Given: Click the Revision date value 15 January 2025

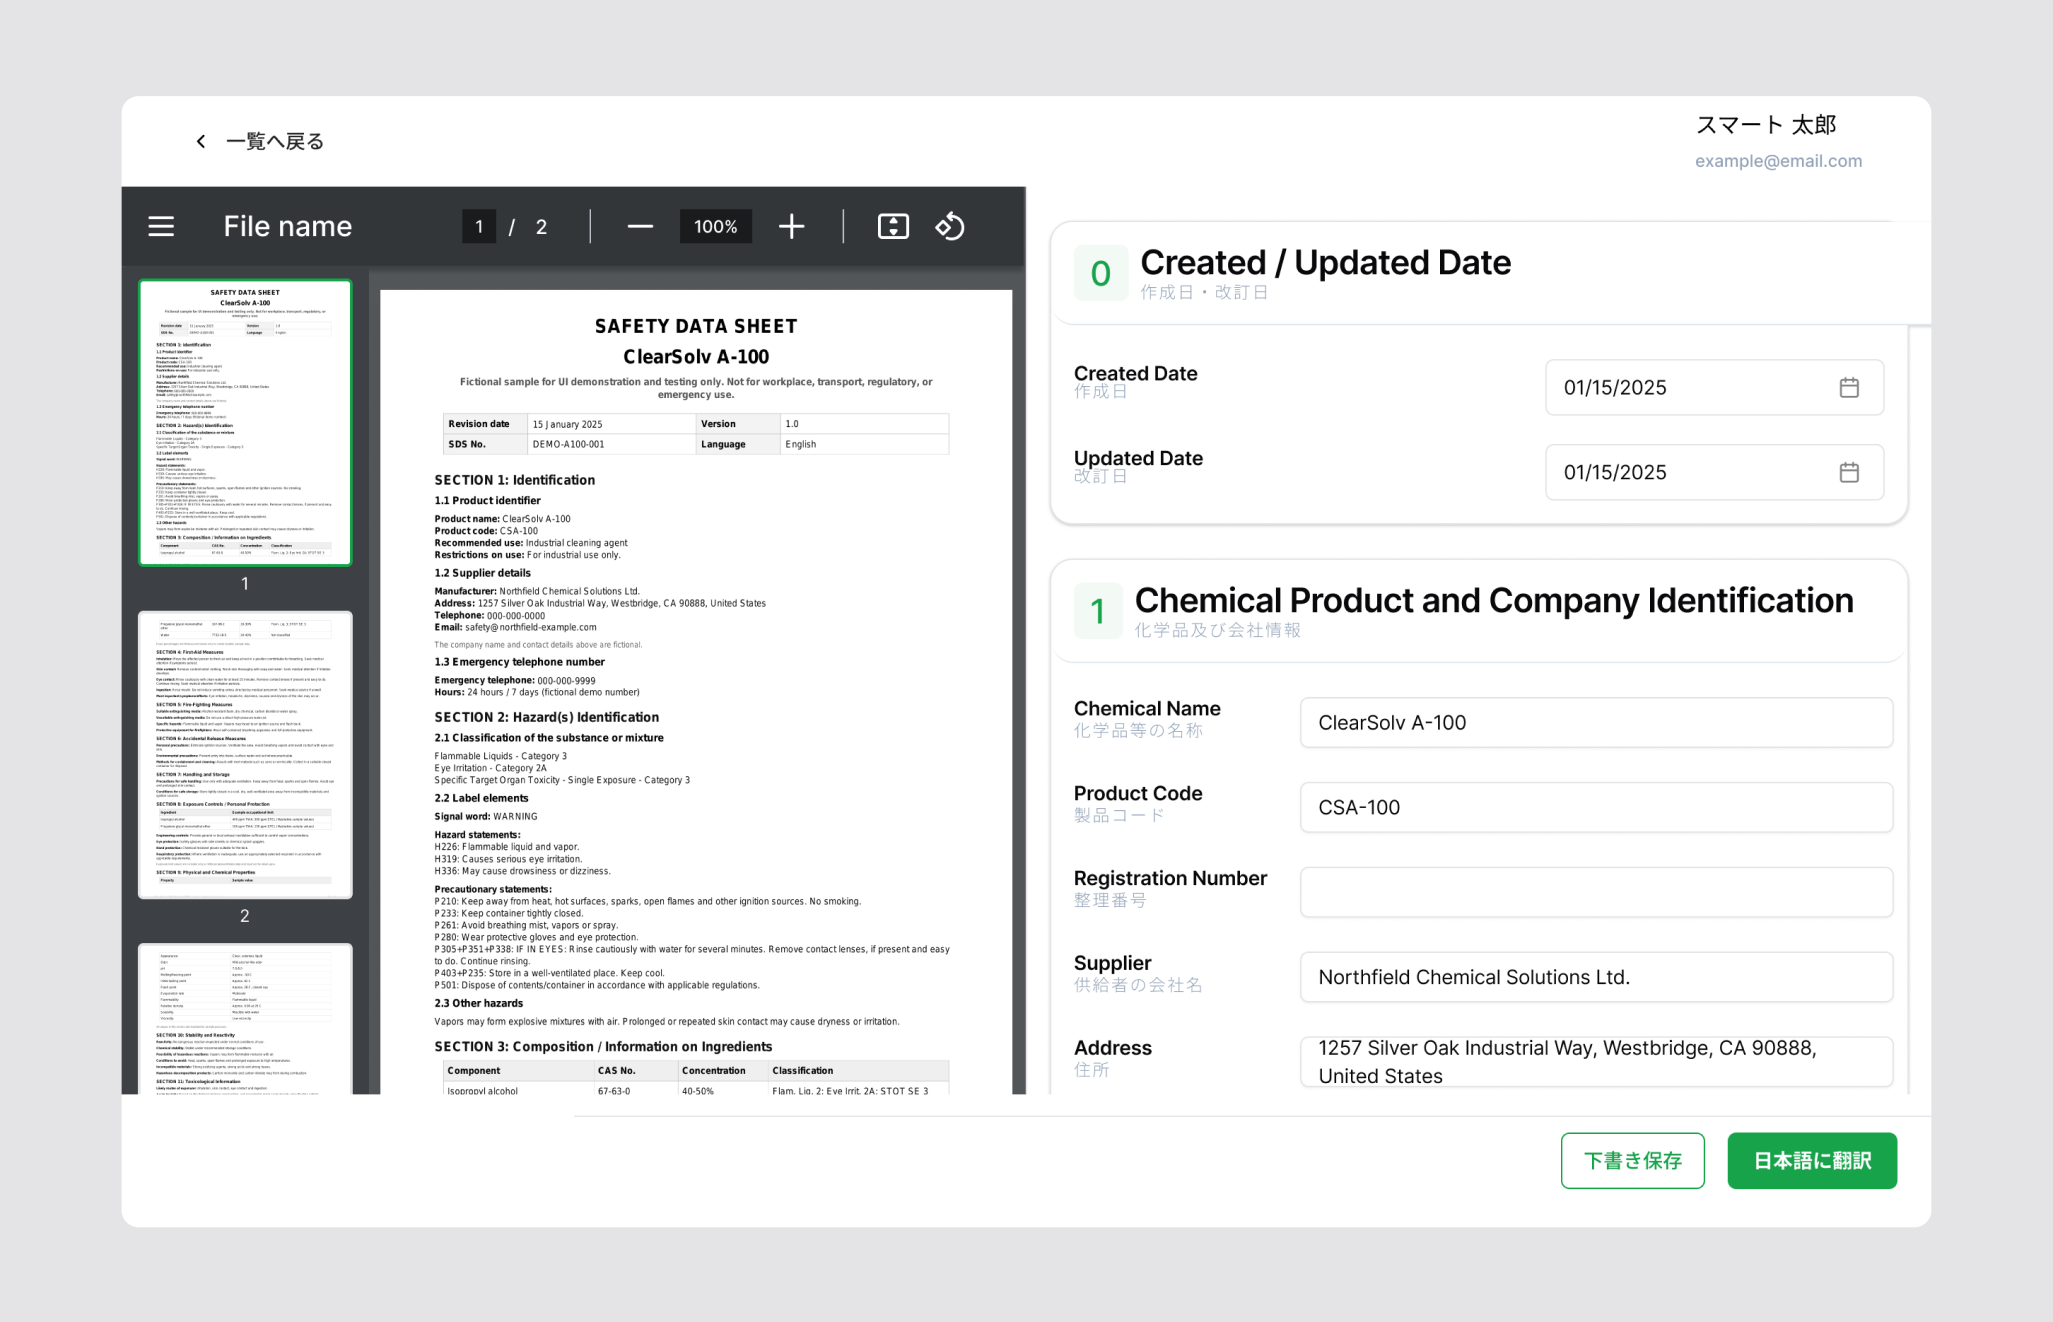Looking at the screenshot, I should coord(568,425).
